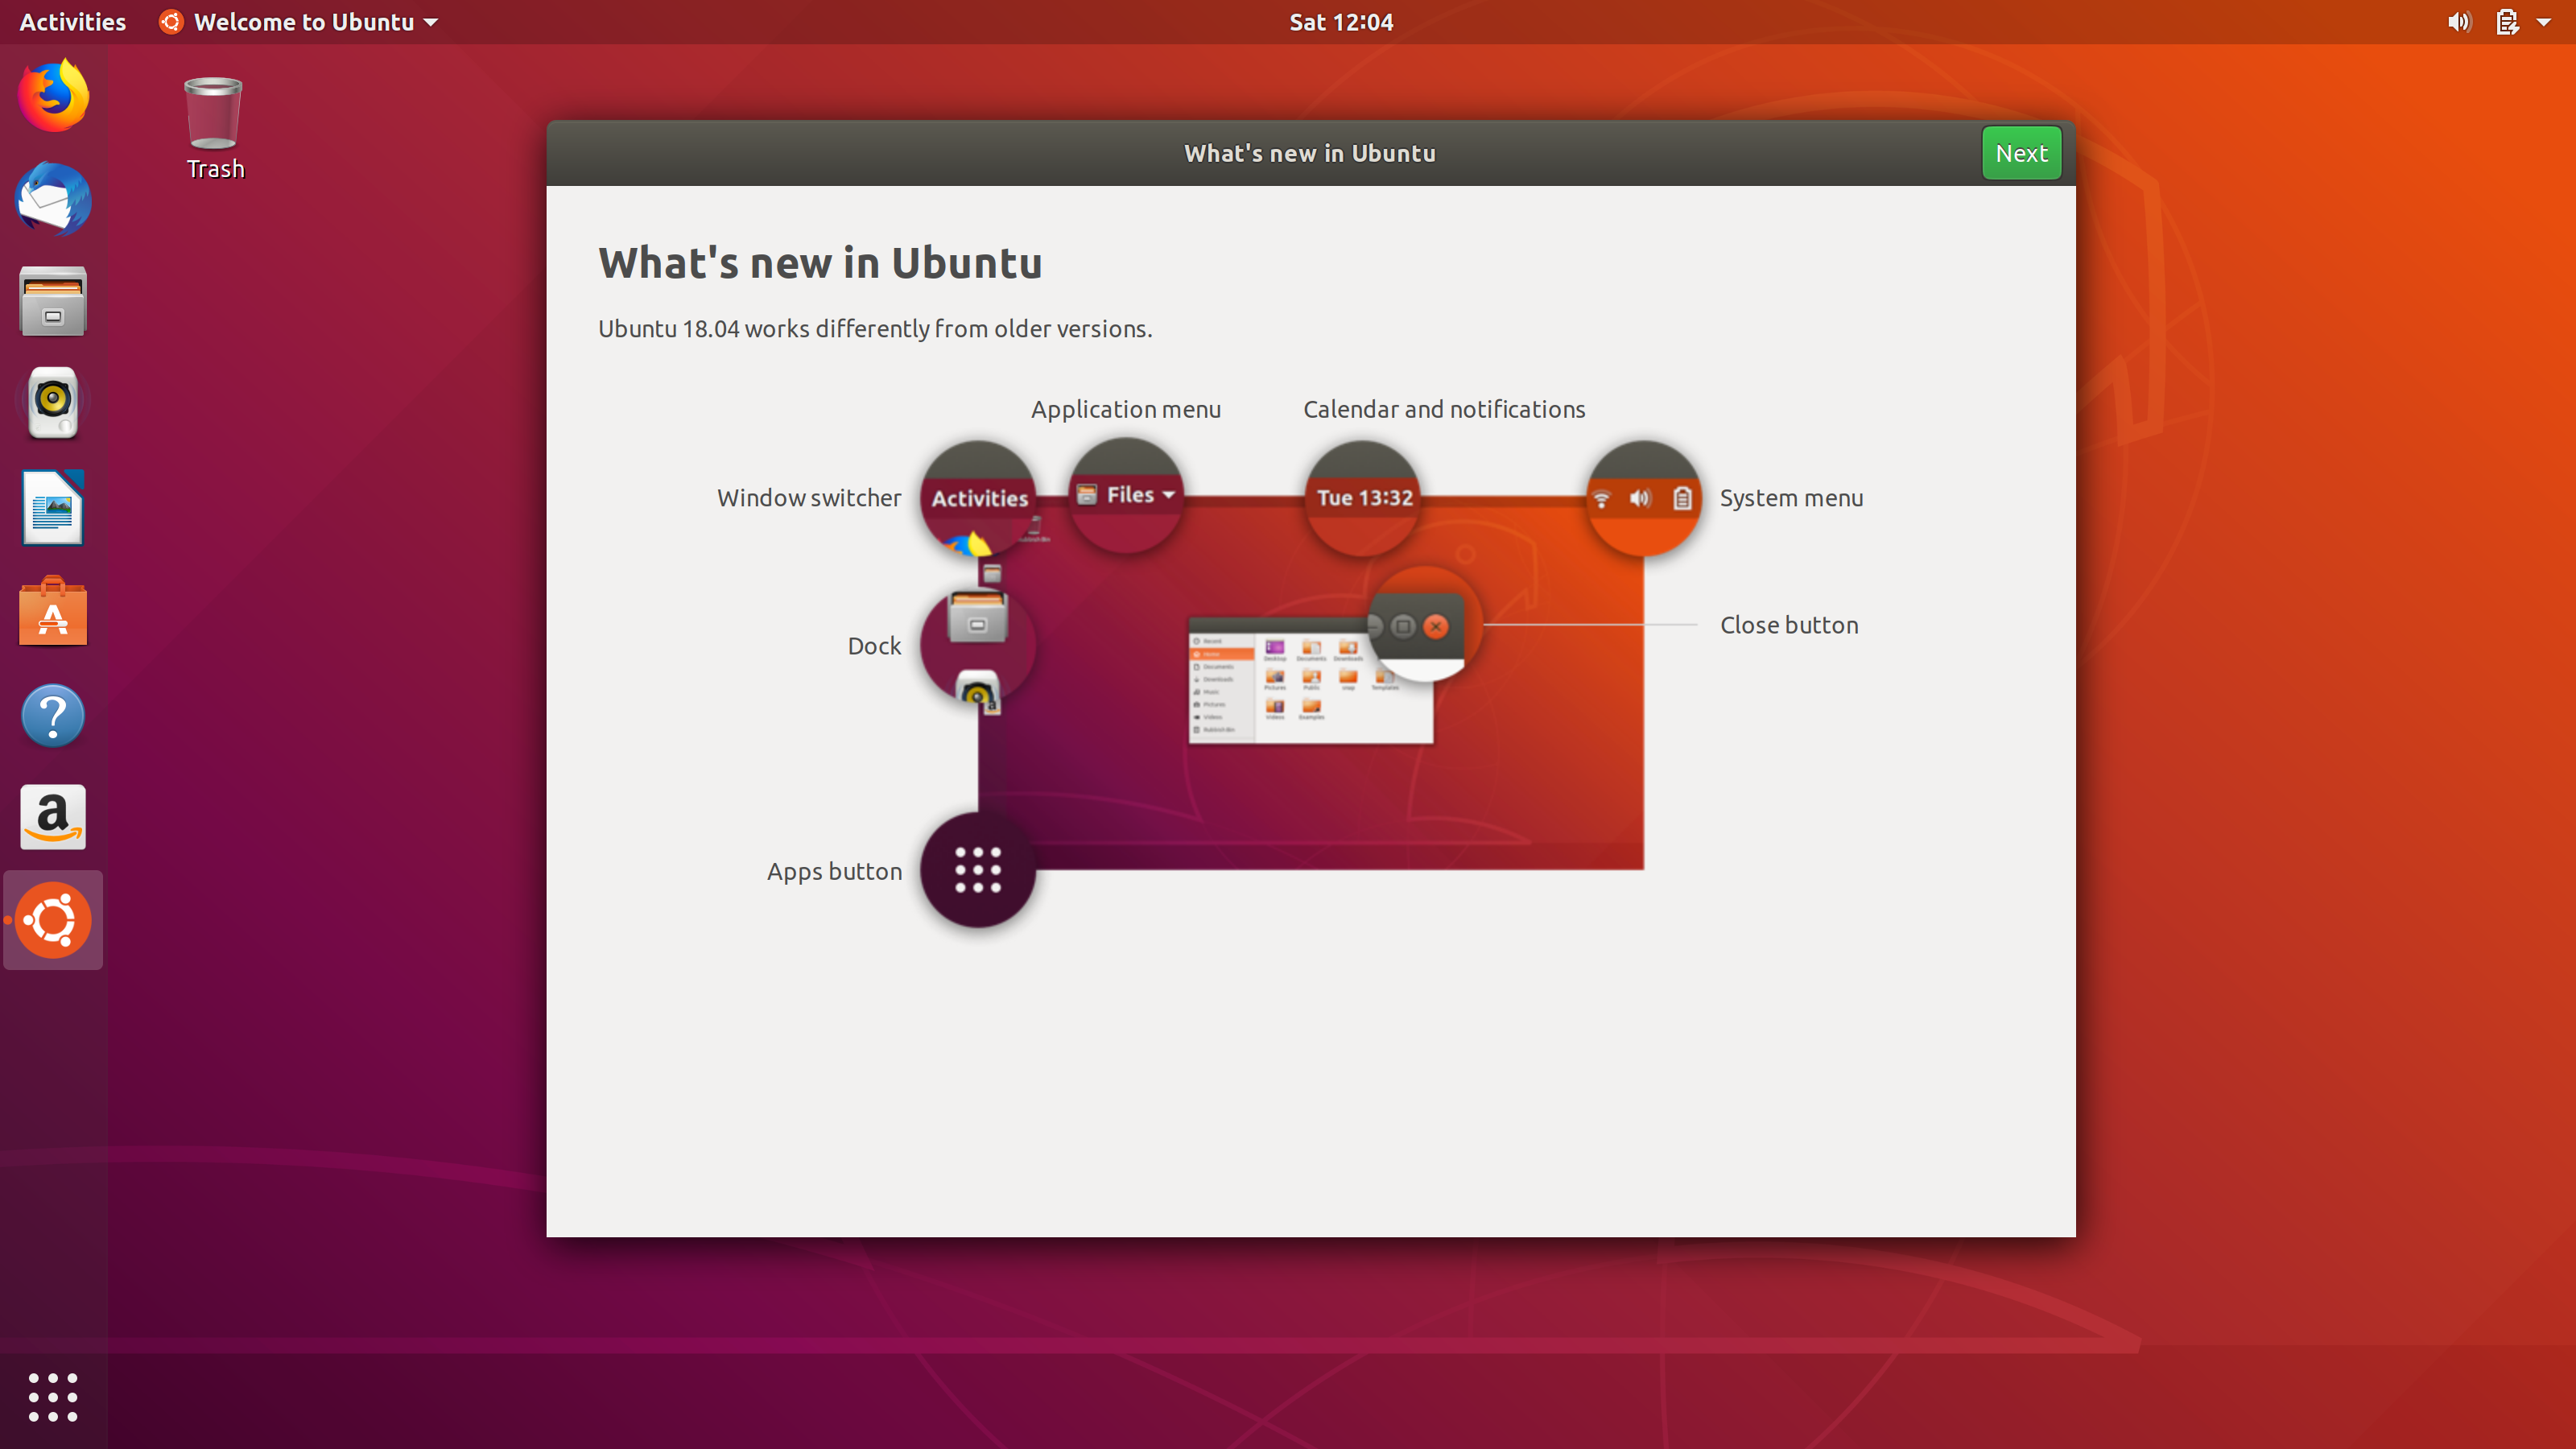Select the Welcome to Ubuntu dock icon
The image size is (2576, 1449).
[53, 920]
